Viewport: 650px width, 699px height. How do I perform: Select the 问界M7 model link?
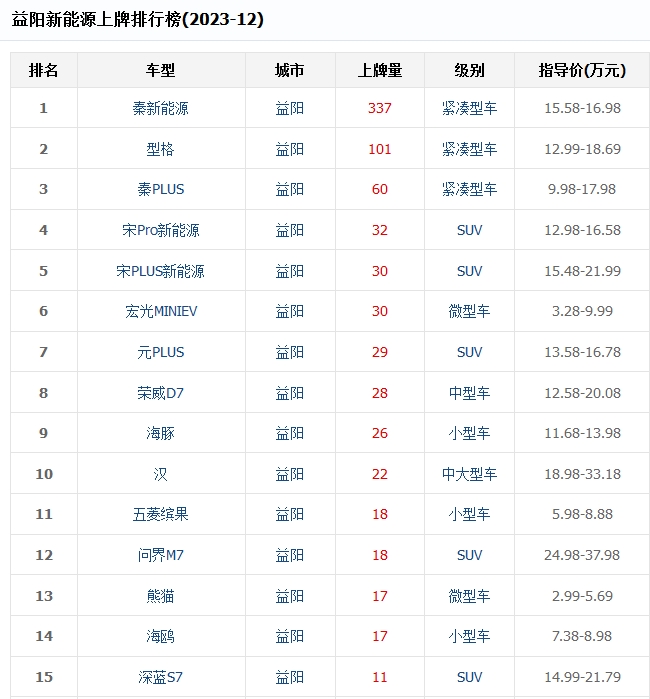click(160, 555)
